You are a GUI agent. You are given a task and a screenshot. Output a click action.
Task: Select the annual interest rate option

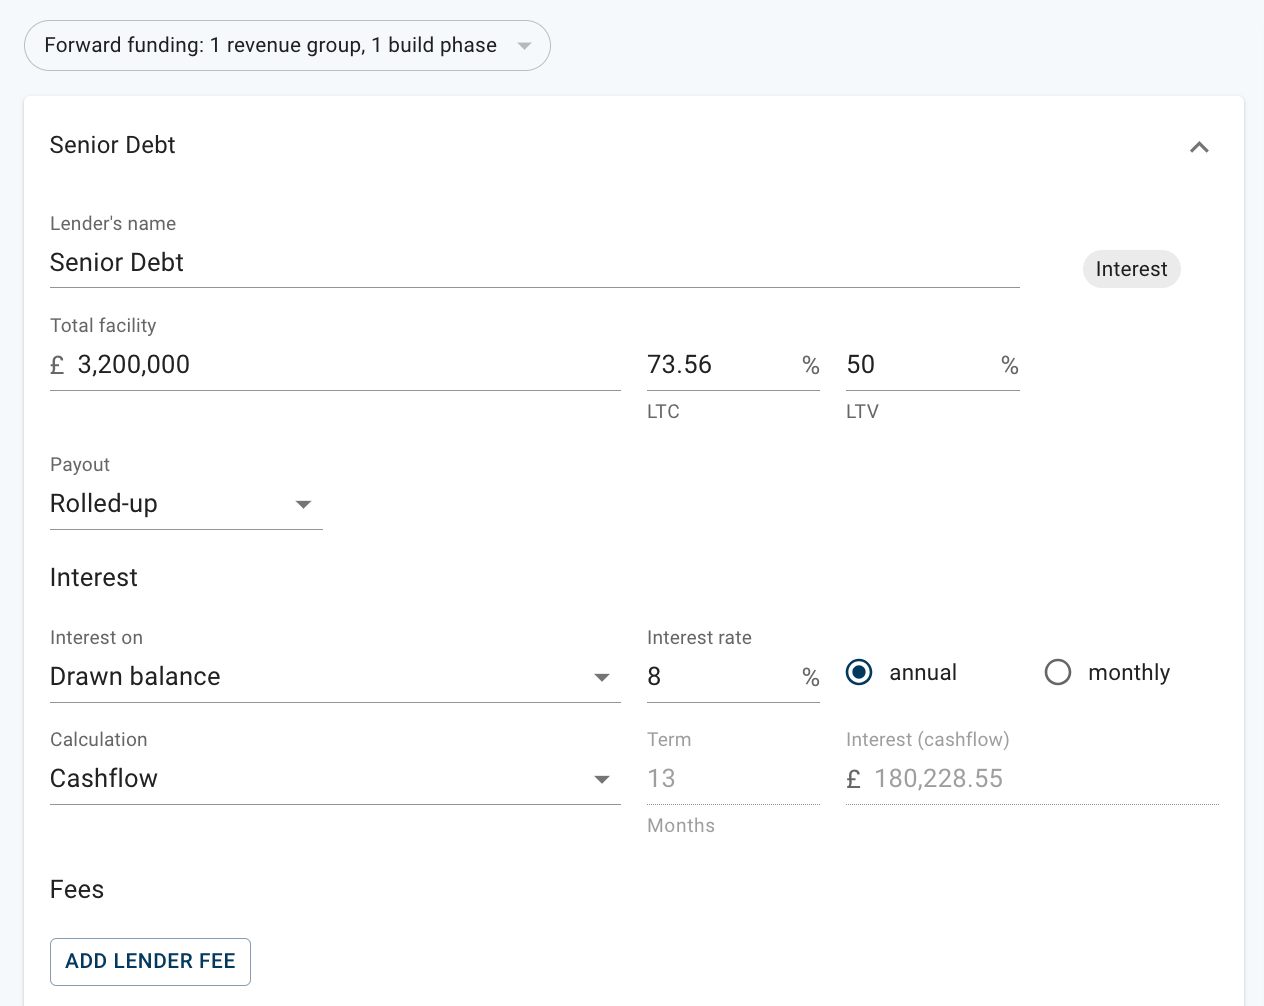[x=859, y=673]
